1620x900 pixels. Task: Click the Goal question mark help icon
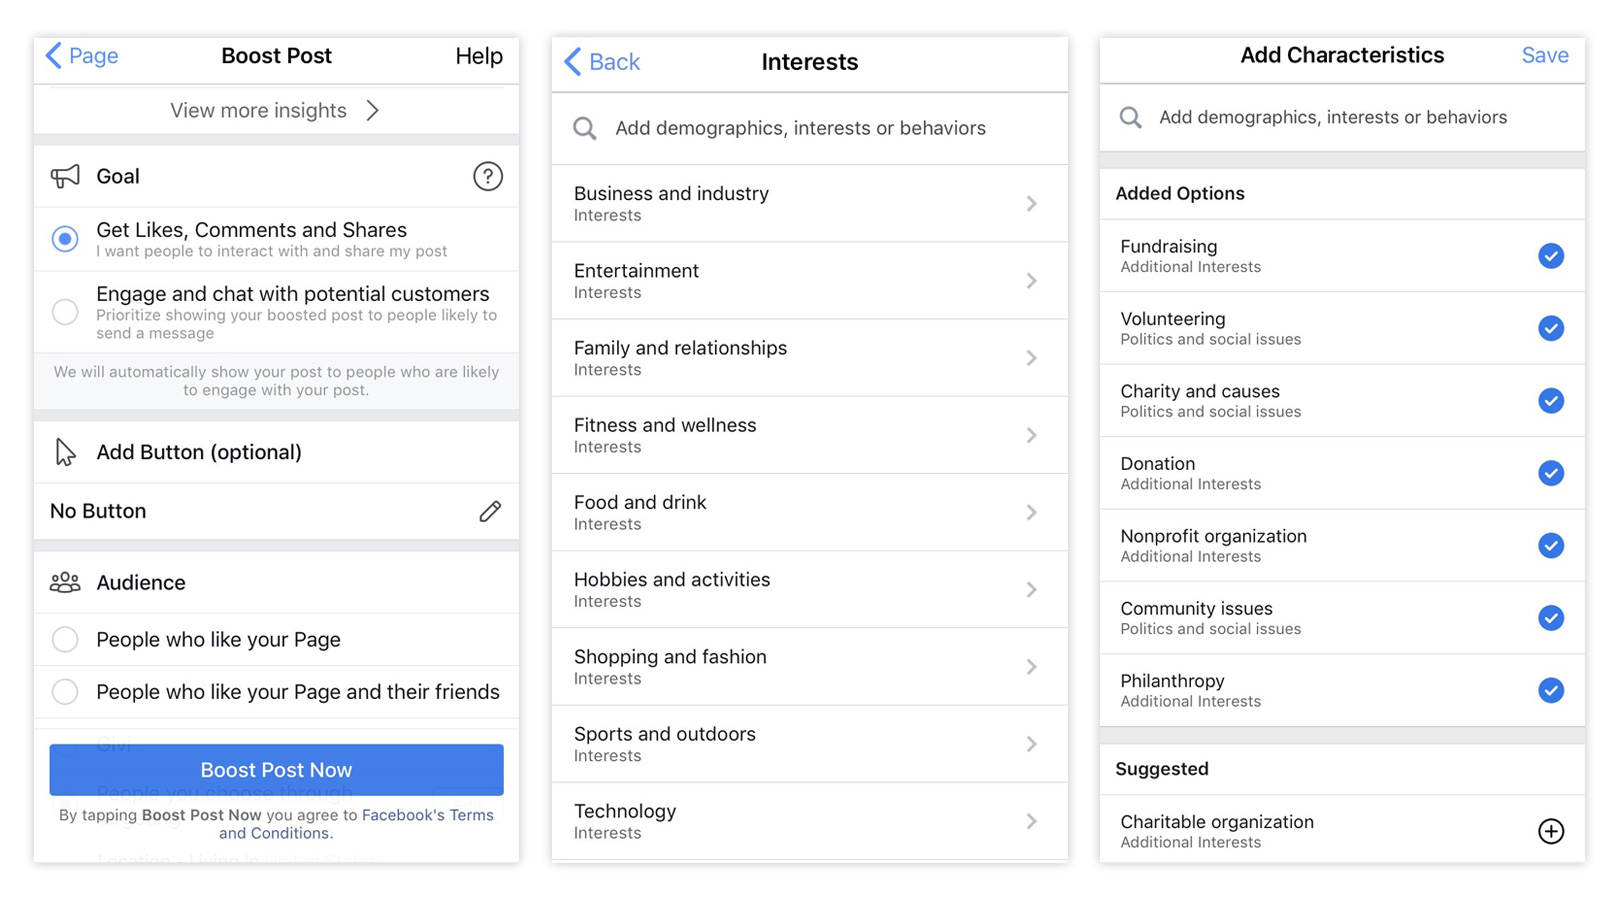[x=488, y=177]
